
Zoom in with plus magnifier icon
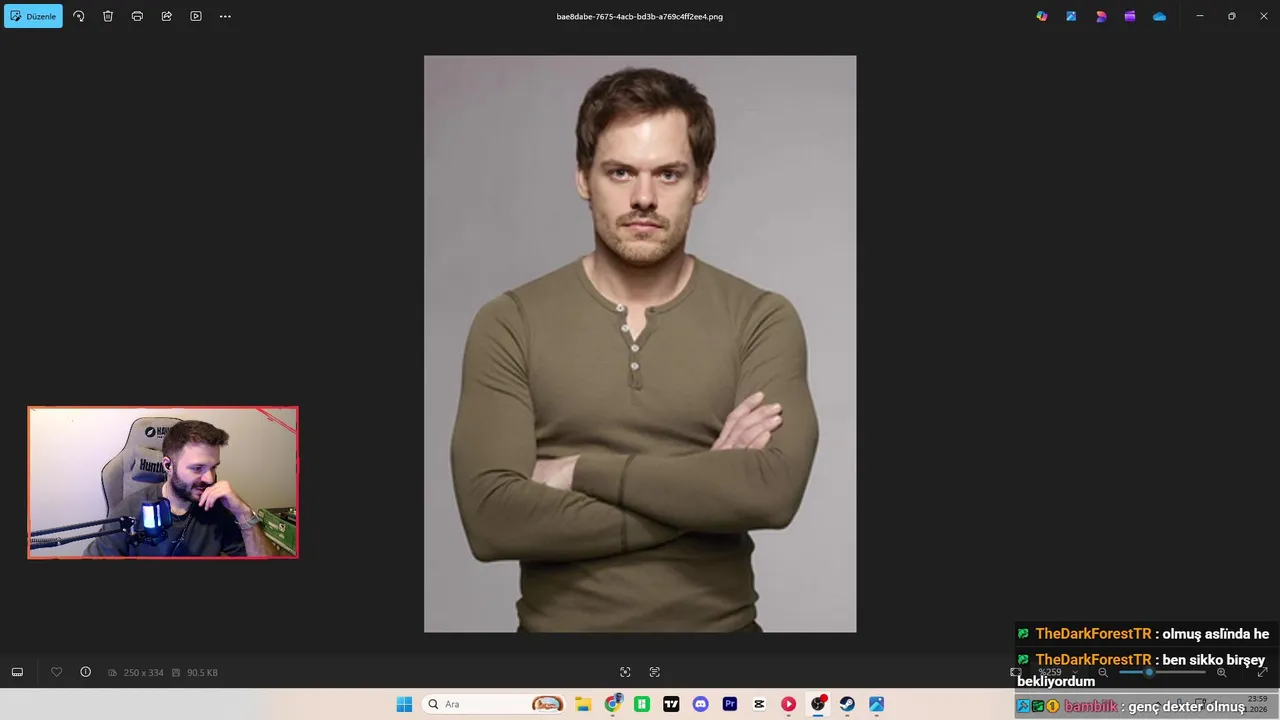tap(1221, 672)
